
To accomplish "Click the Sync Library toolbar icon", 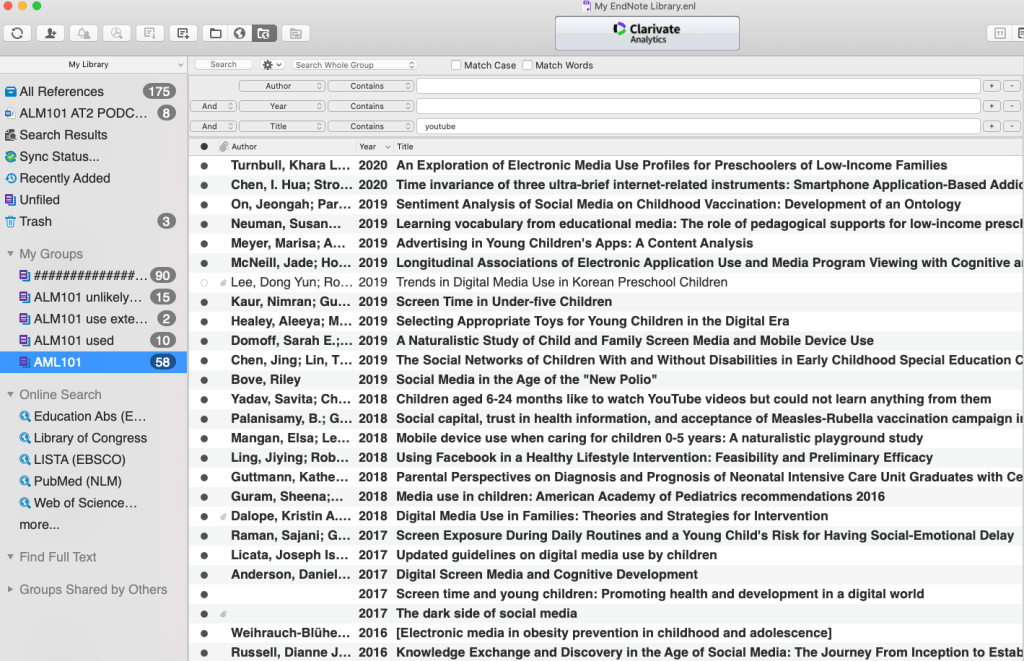I will point(17,33).
